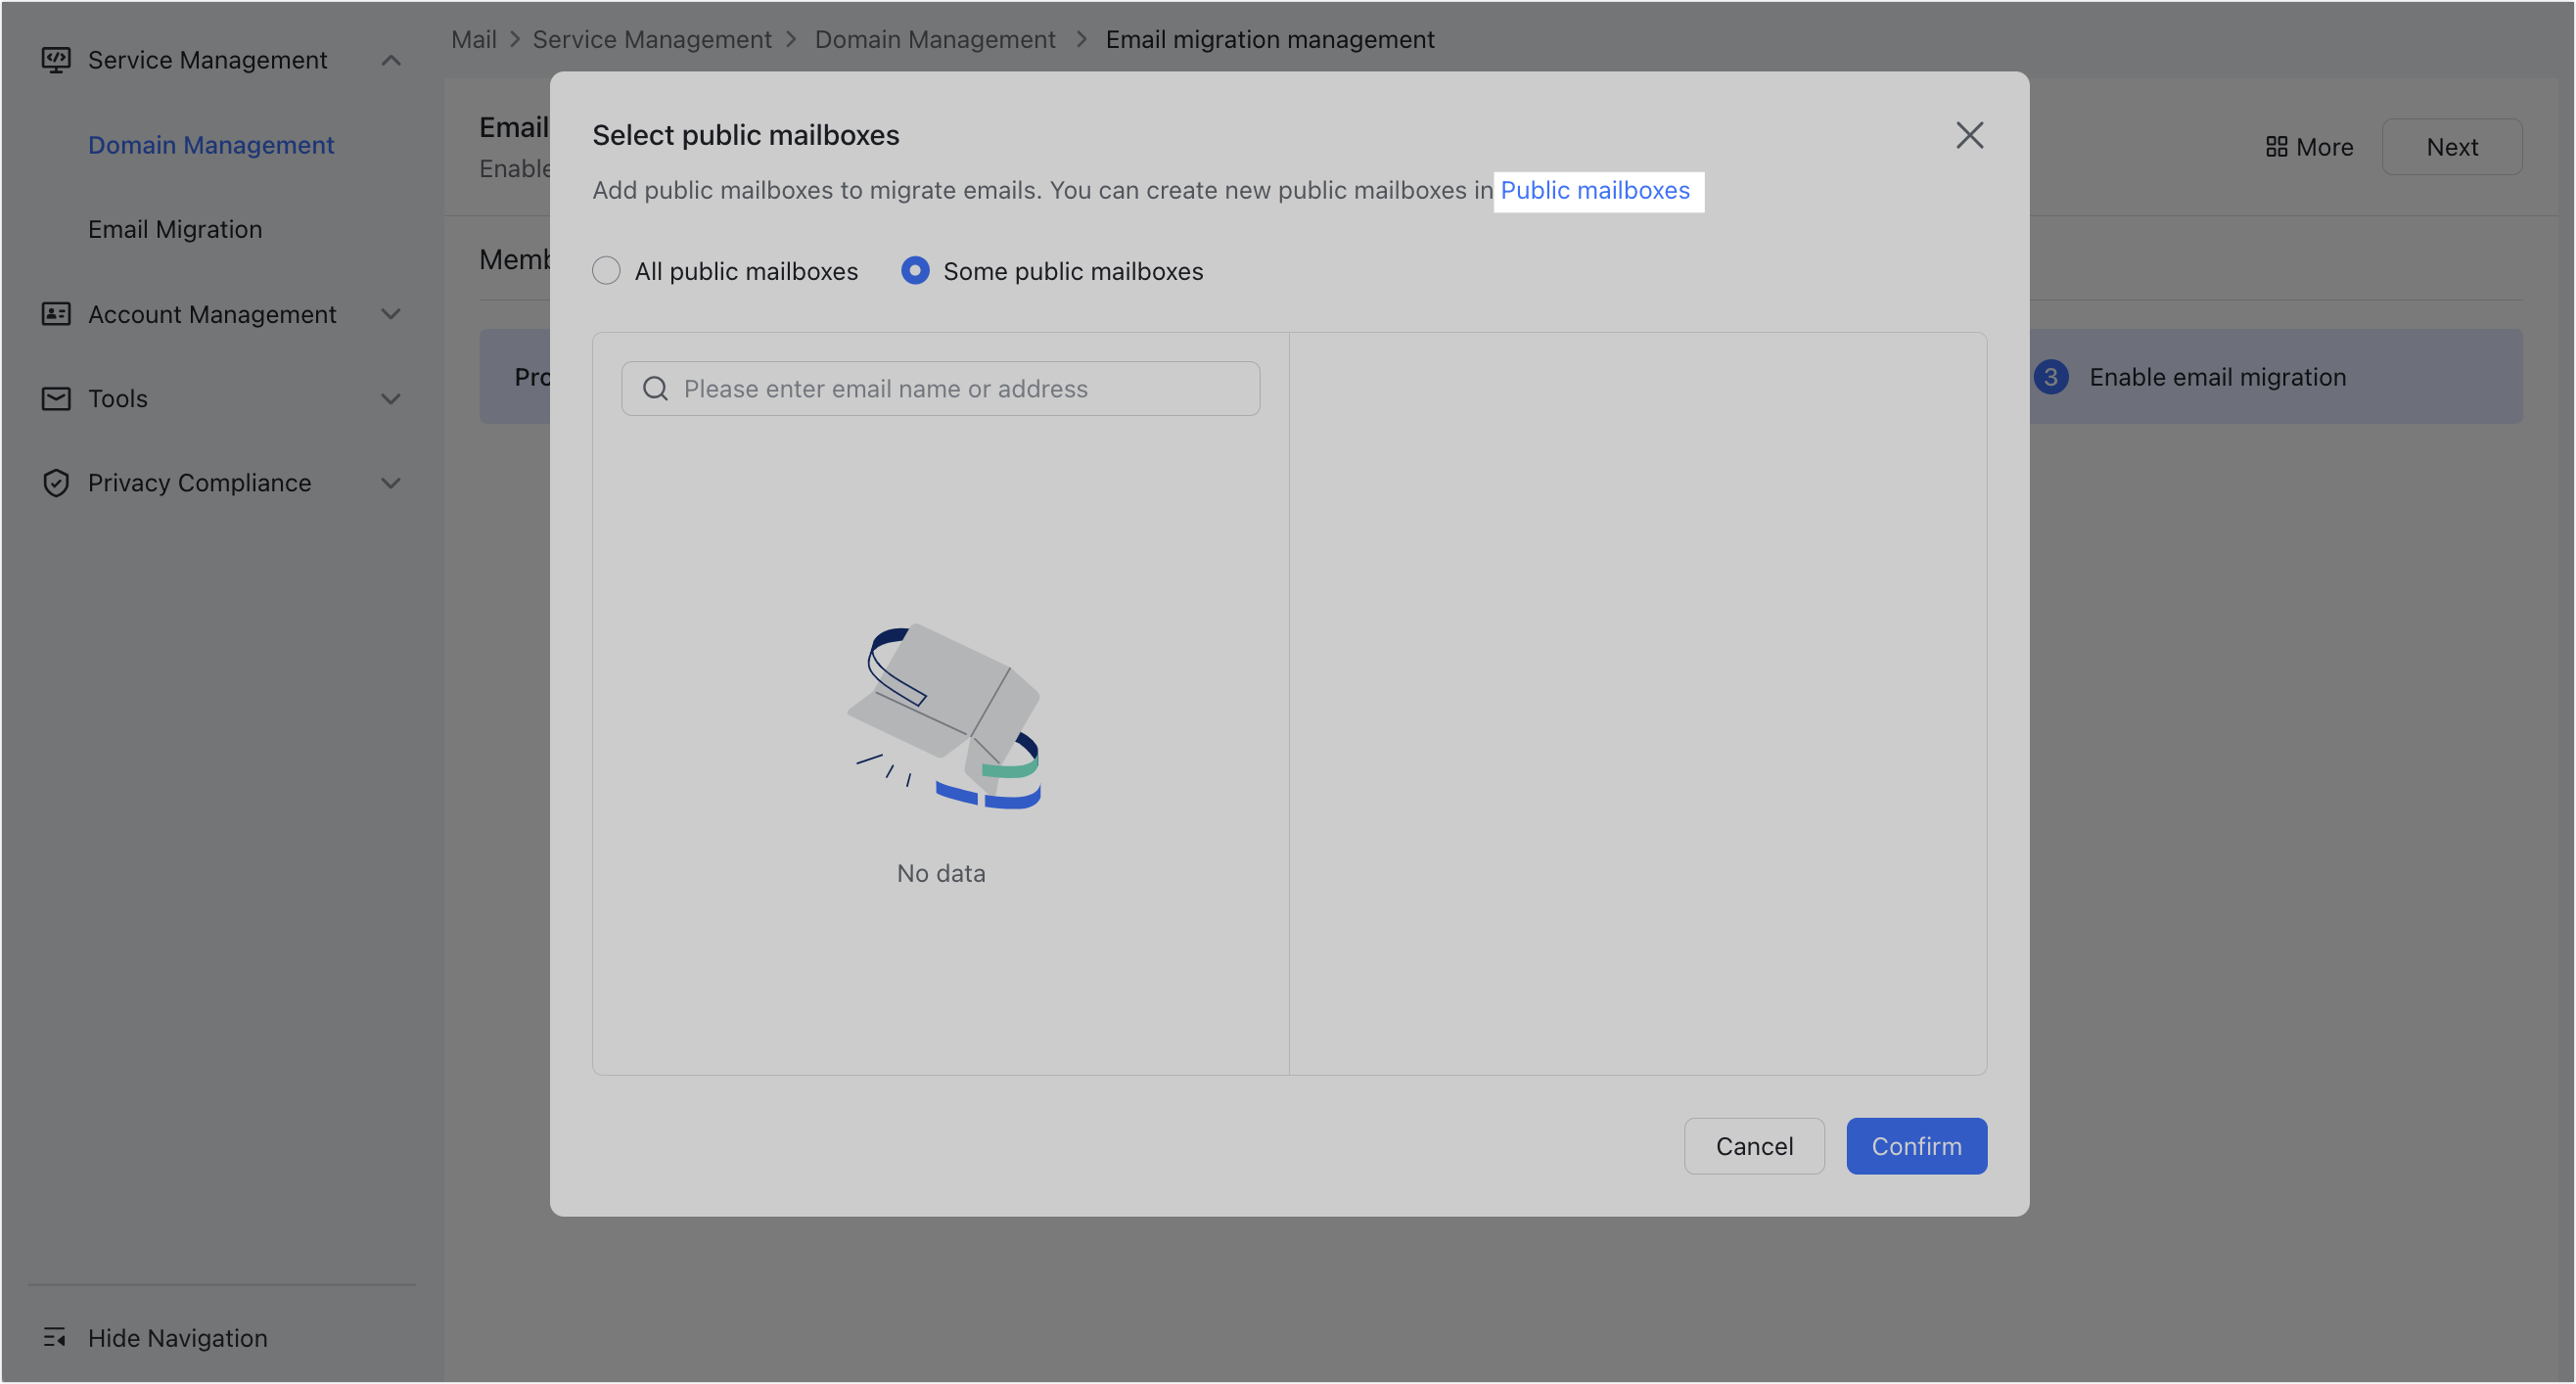Image resolution: width=2576 pixels, height=1384 pixels.
Task: Click the Service Management monitor icon
Action: click(55, 60)
